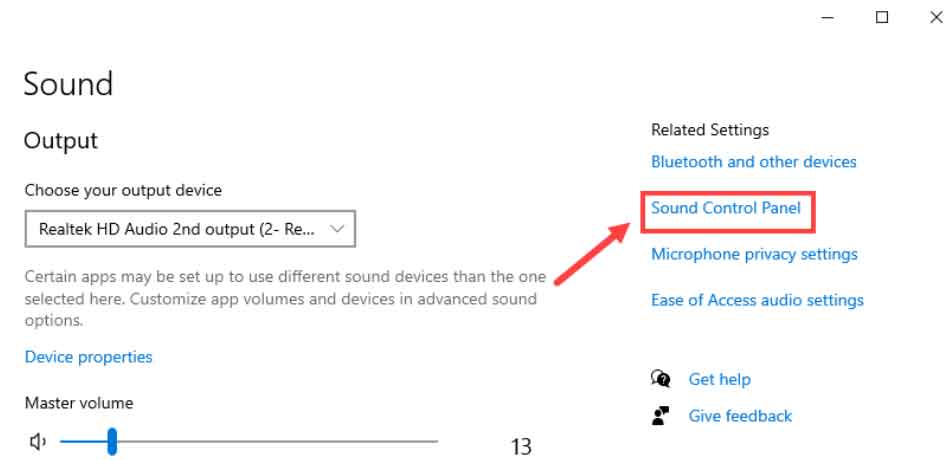Mute using the Master volume speaker icon

(x=37, y=442)
